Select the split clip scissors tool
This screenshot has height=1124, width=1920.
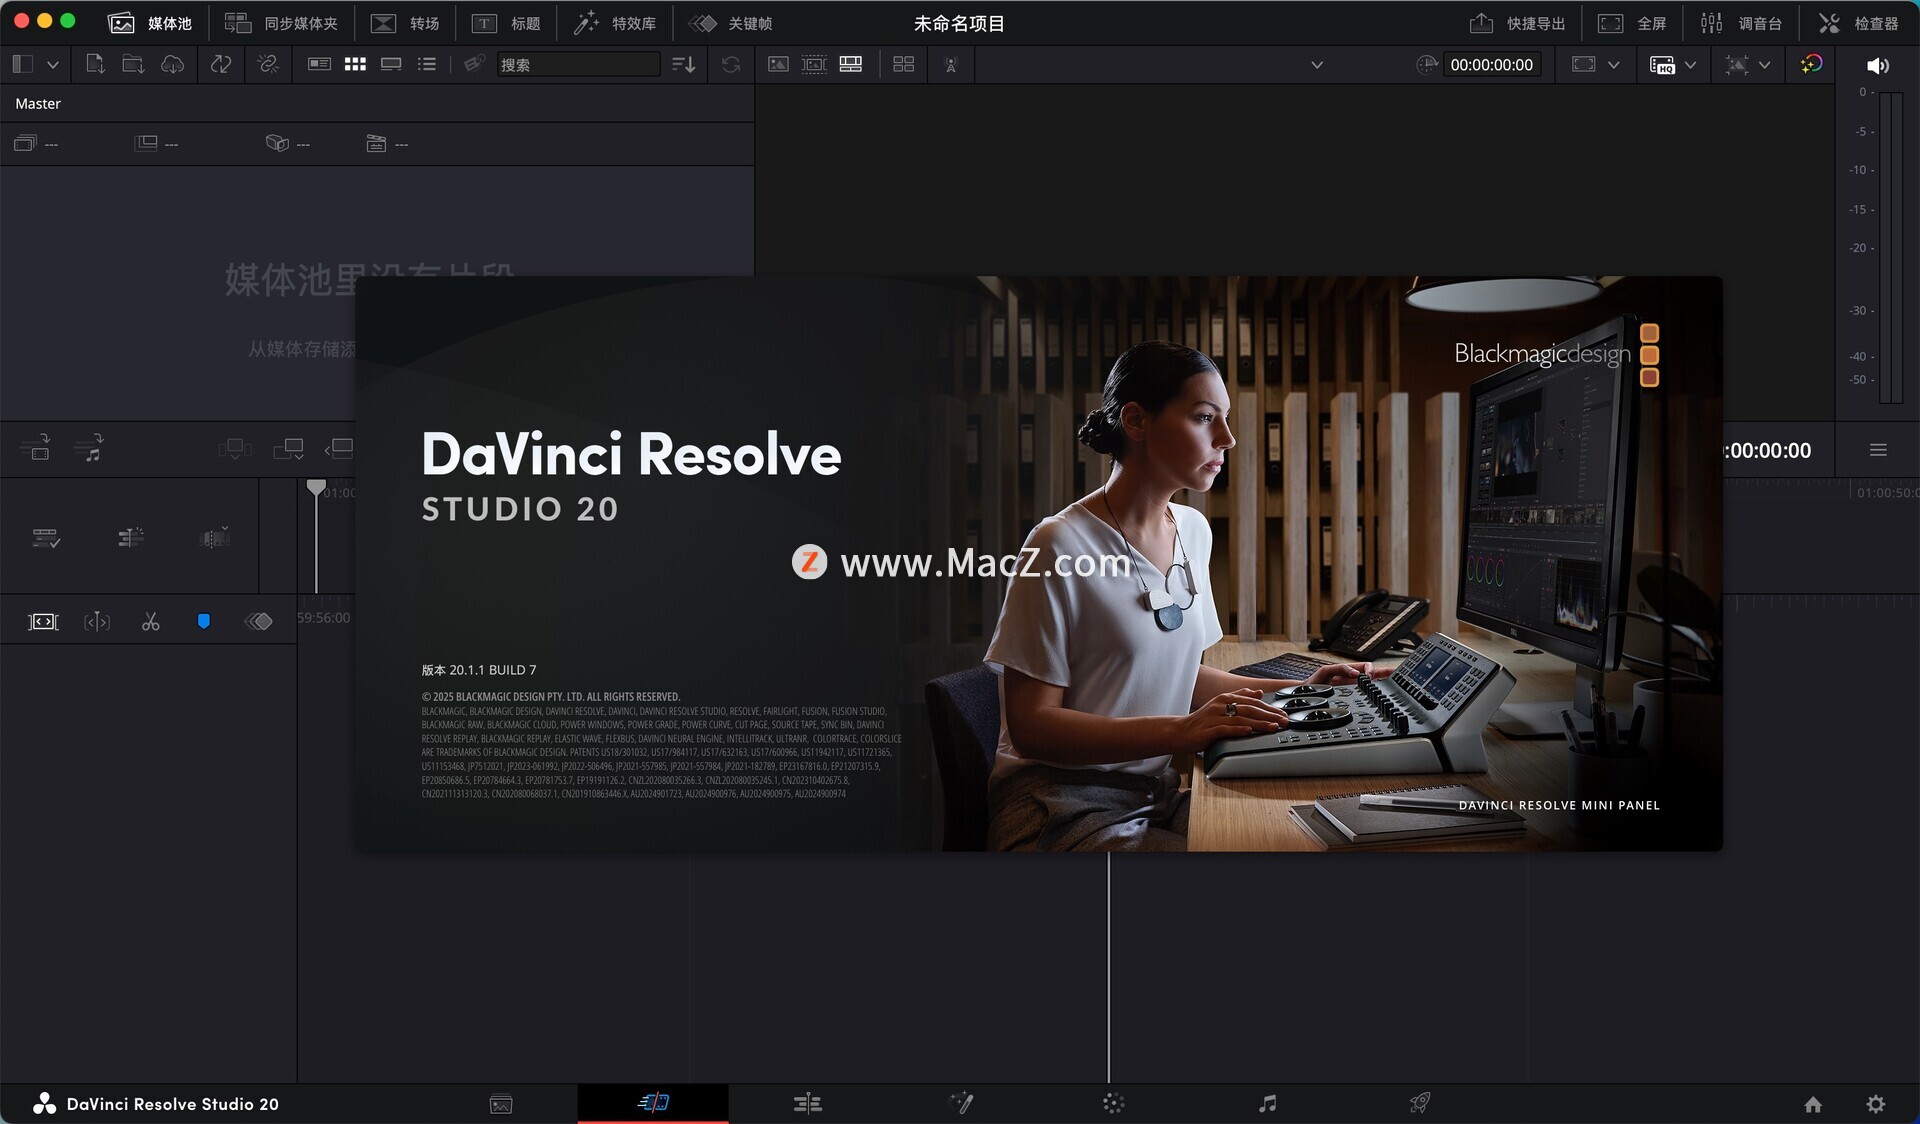[x=150, y=622]
